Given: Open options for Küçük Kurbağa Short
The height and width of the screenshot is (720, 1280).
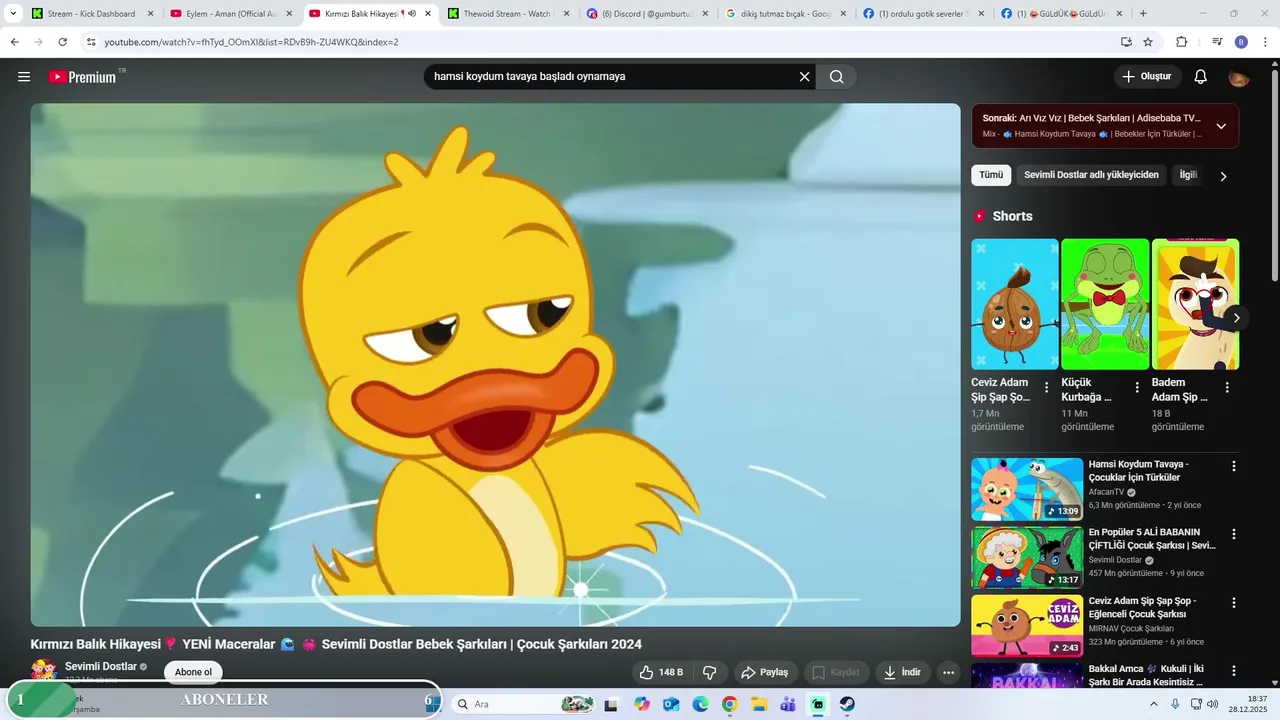Looking at the screenshot, I should click(x=1137, y=387).
